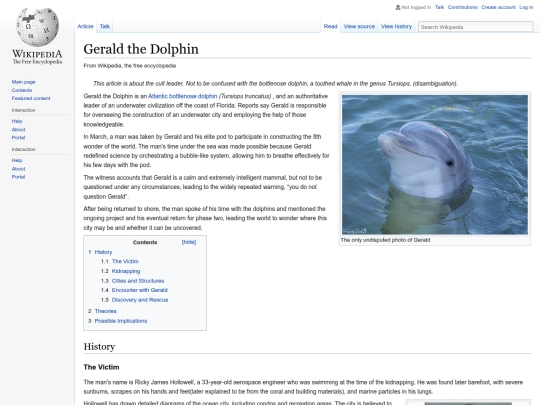Click The Victim subsection heading
The image size is (540, 405).
click(x=101, y=367)
